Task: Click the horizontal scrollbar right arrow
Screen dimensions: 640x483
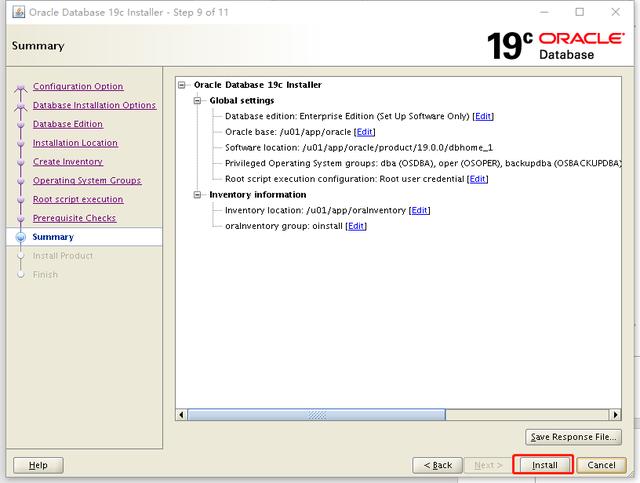Action: [615, 415]
